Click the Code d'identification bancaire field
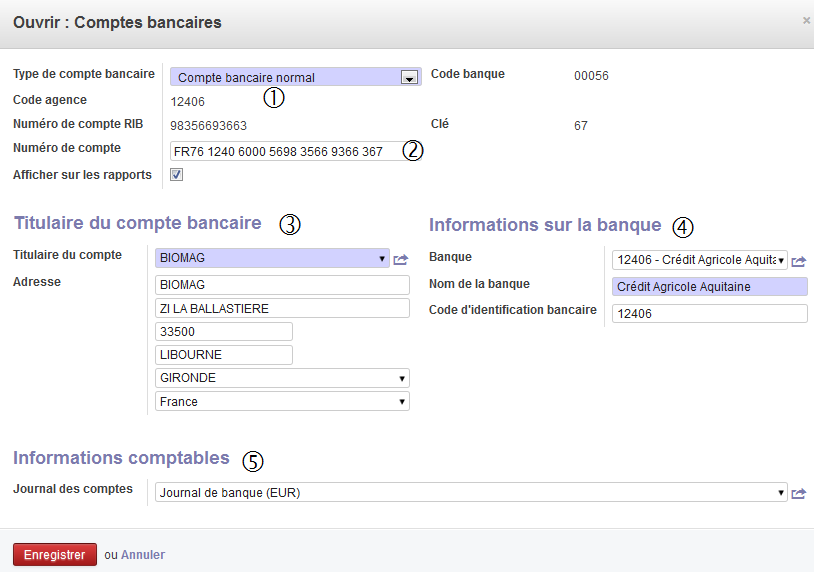The height and width of the screenshot is (572, 814). point(710,314)
